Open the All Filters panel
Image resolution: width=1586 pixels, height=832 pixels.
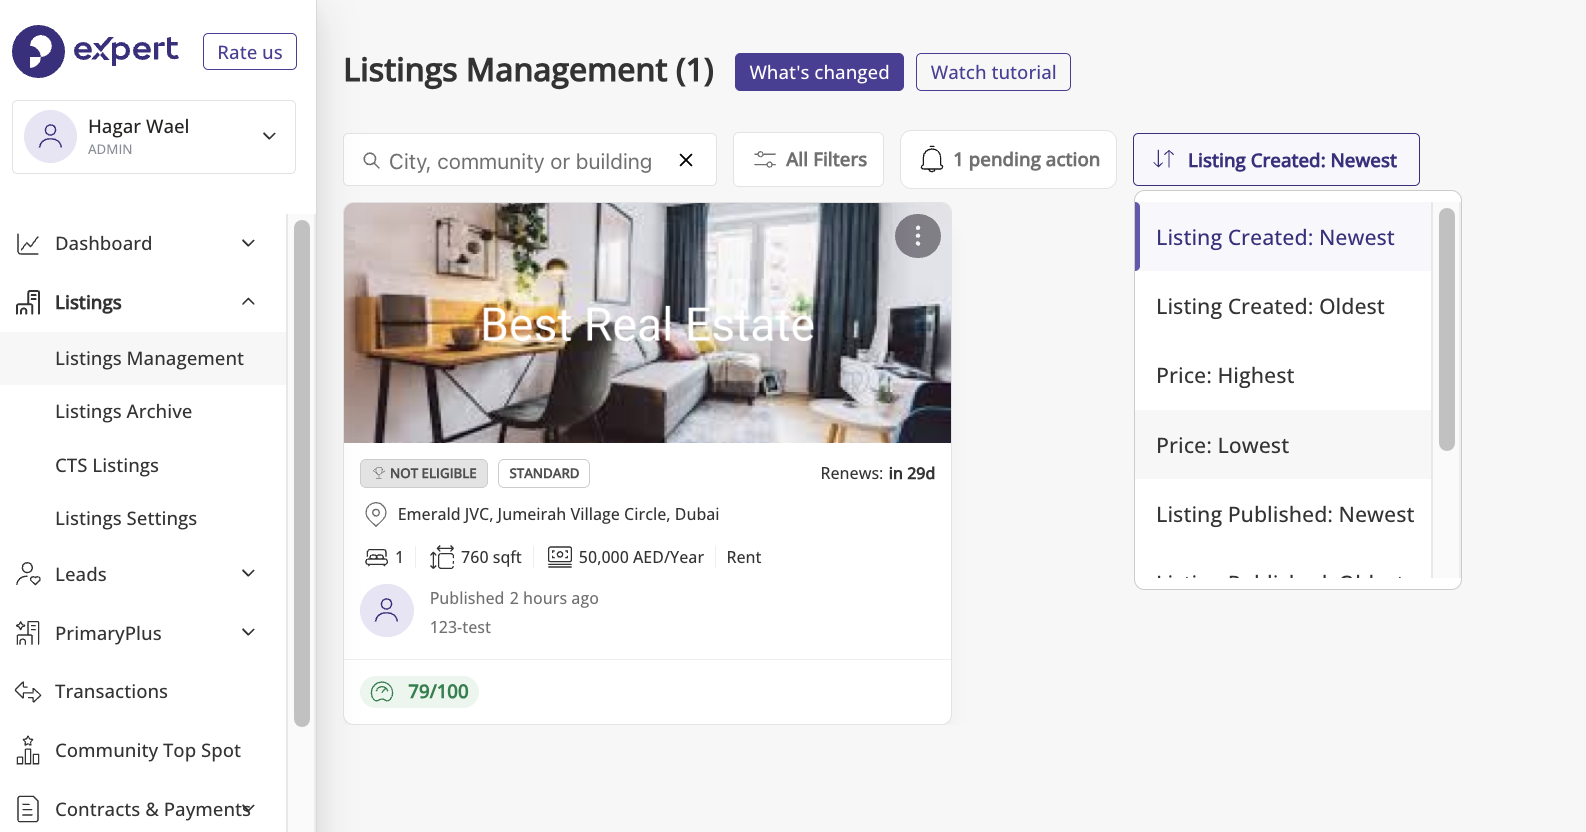808,160
